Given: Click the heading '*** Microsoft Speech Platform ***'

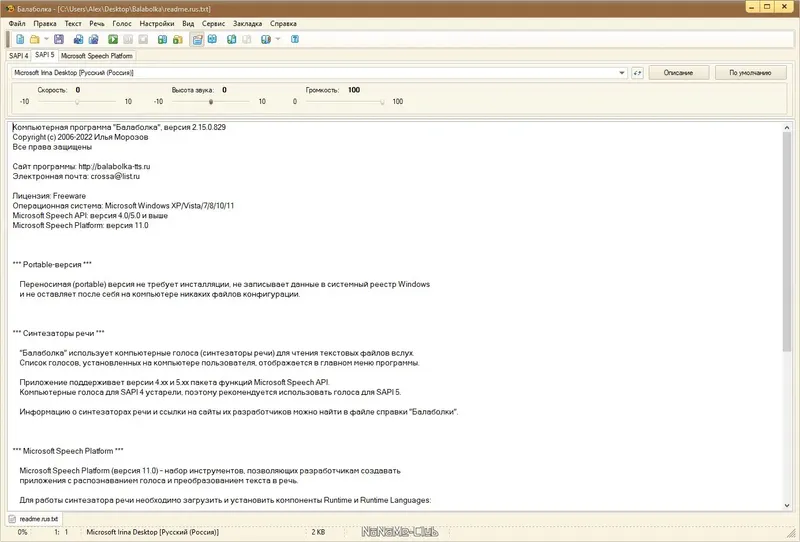Looking at the screenshot, I should [68, 451].
